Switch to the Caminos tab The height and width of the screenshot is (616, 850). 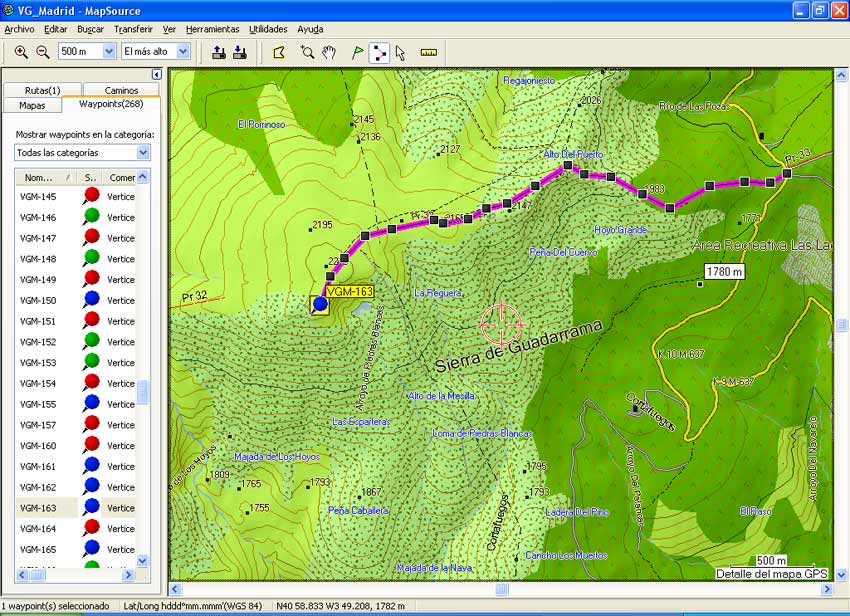click(x=121, y=91)
